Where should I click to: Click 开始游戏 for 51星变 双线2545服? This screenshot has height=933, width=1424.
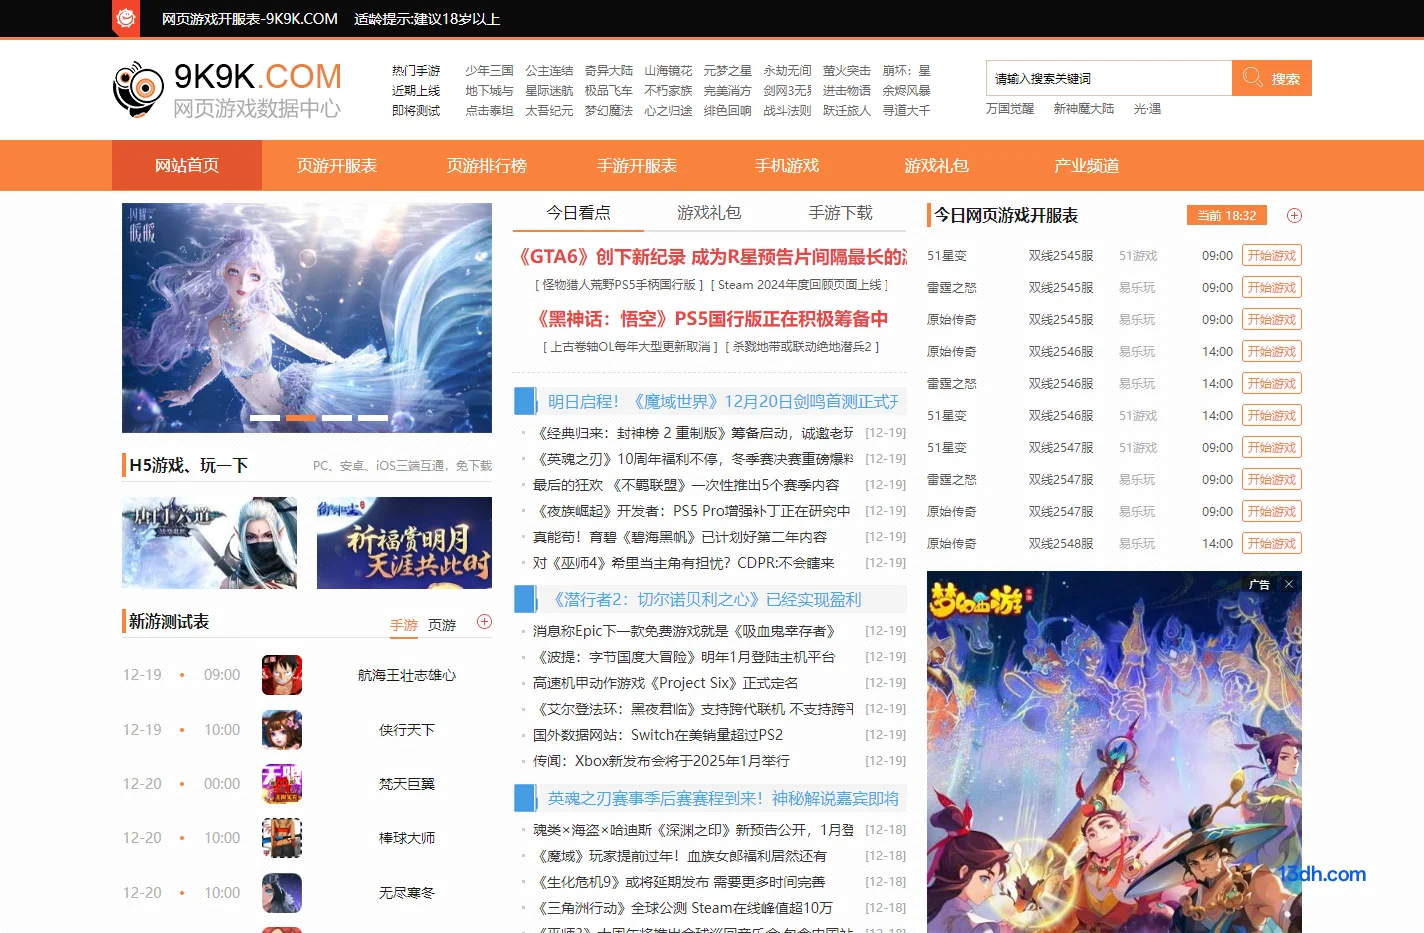[x=1271, y=255]
